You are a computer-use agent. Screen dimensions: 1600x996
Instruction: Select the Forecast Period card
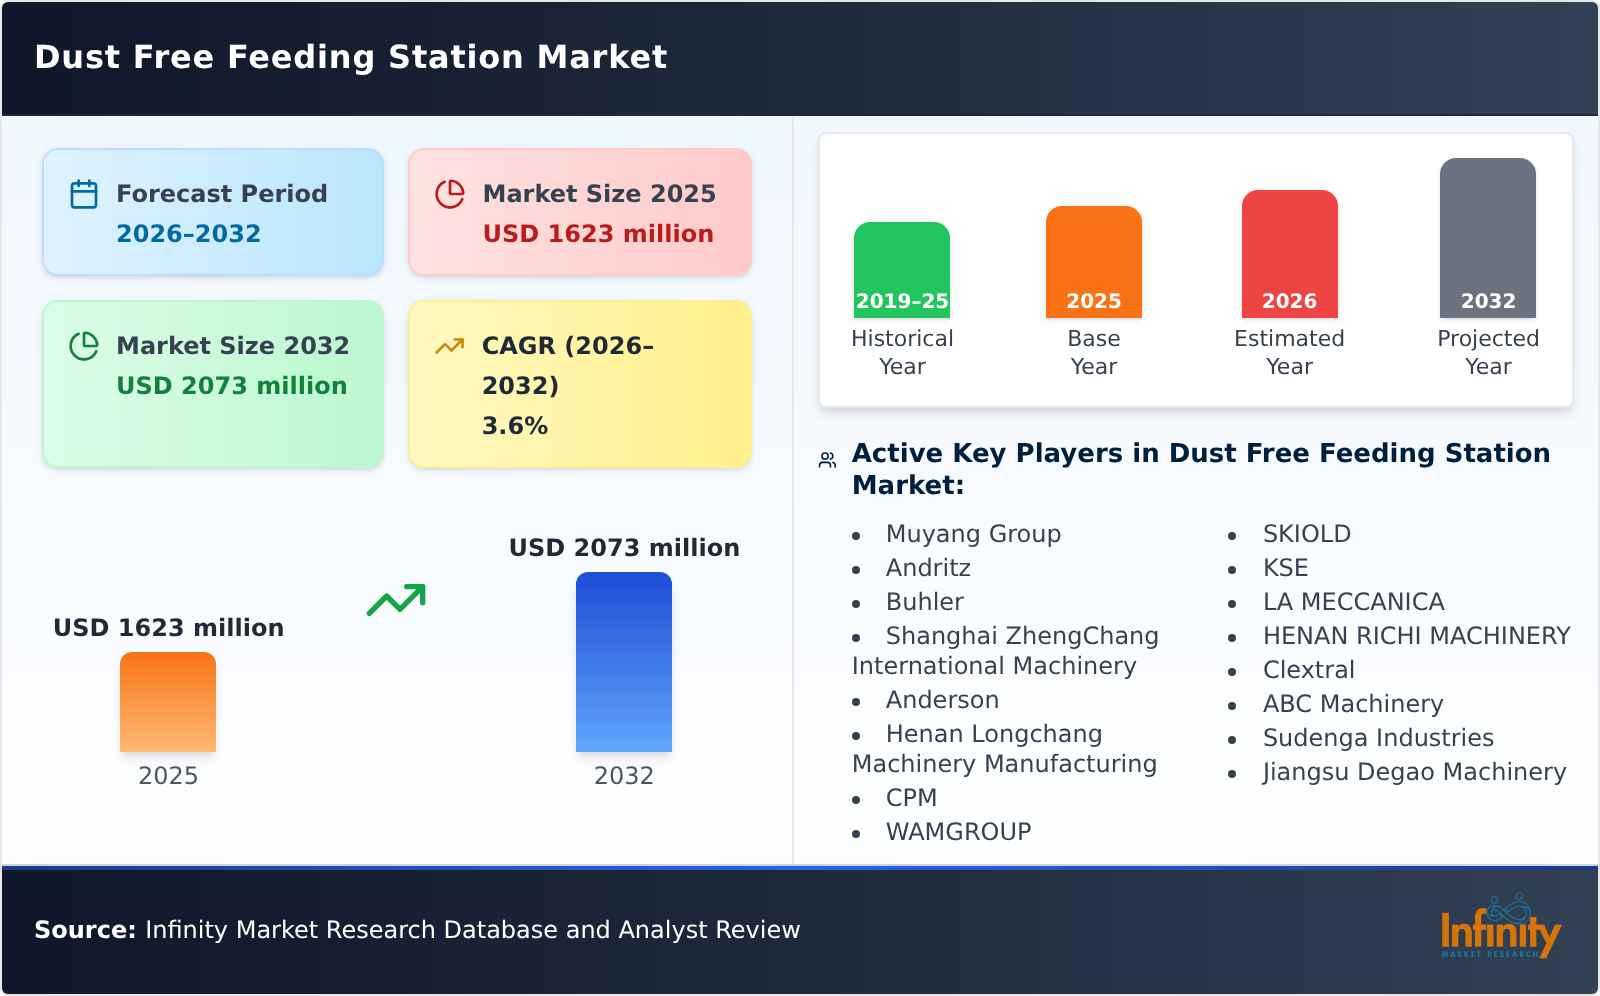pos(212,211)
